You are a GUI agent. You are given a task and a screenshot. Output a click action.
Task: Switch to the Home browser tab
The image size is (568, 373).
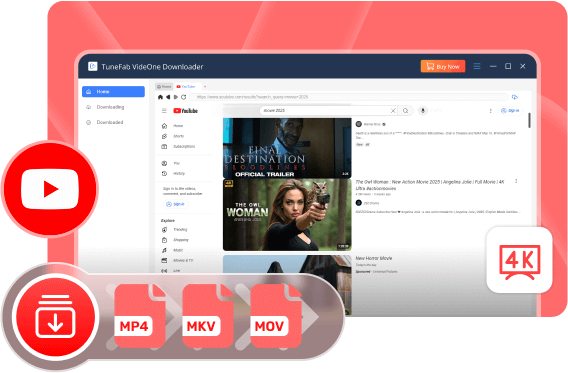164,87
